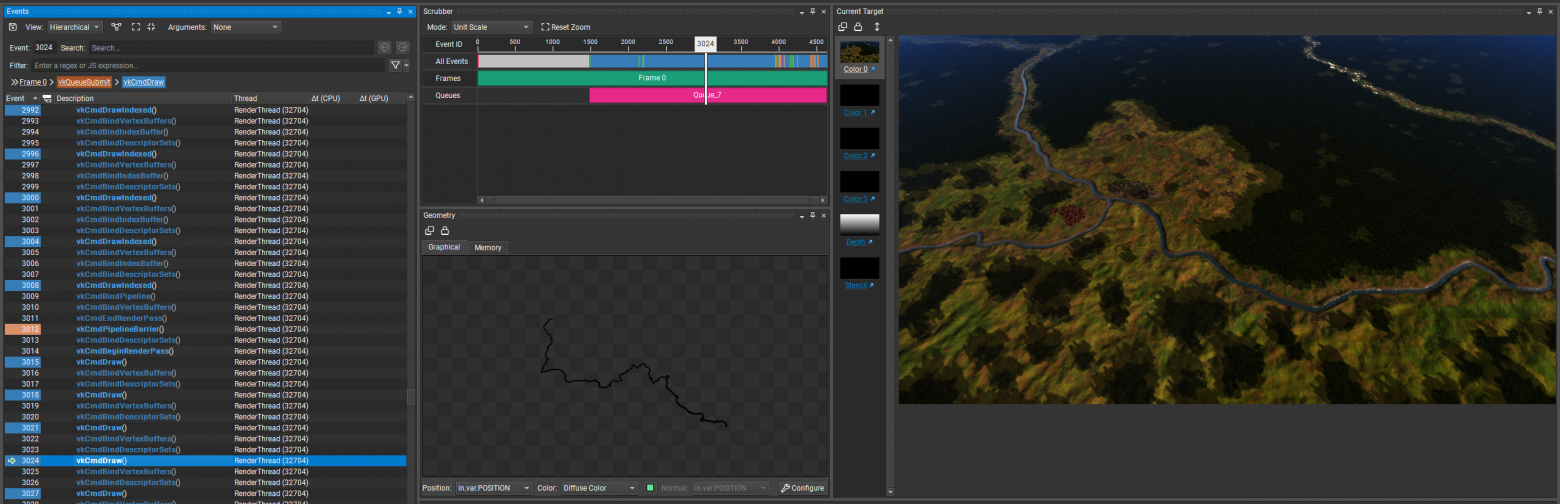Open the Scrubber panel options arrow
The height and width of the screenshot is (504, 1560).
(801, 11)
